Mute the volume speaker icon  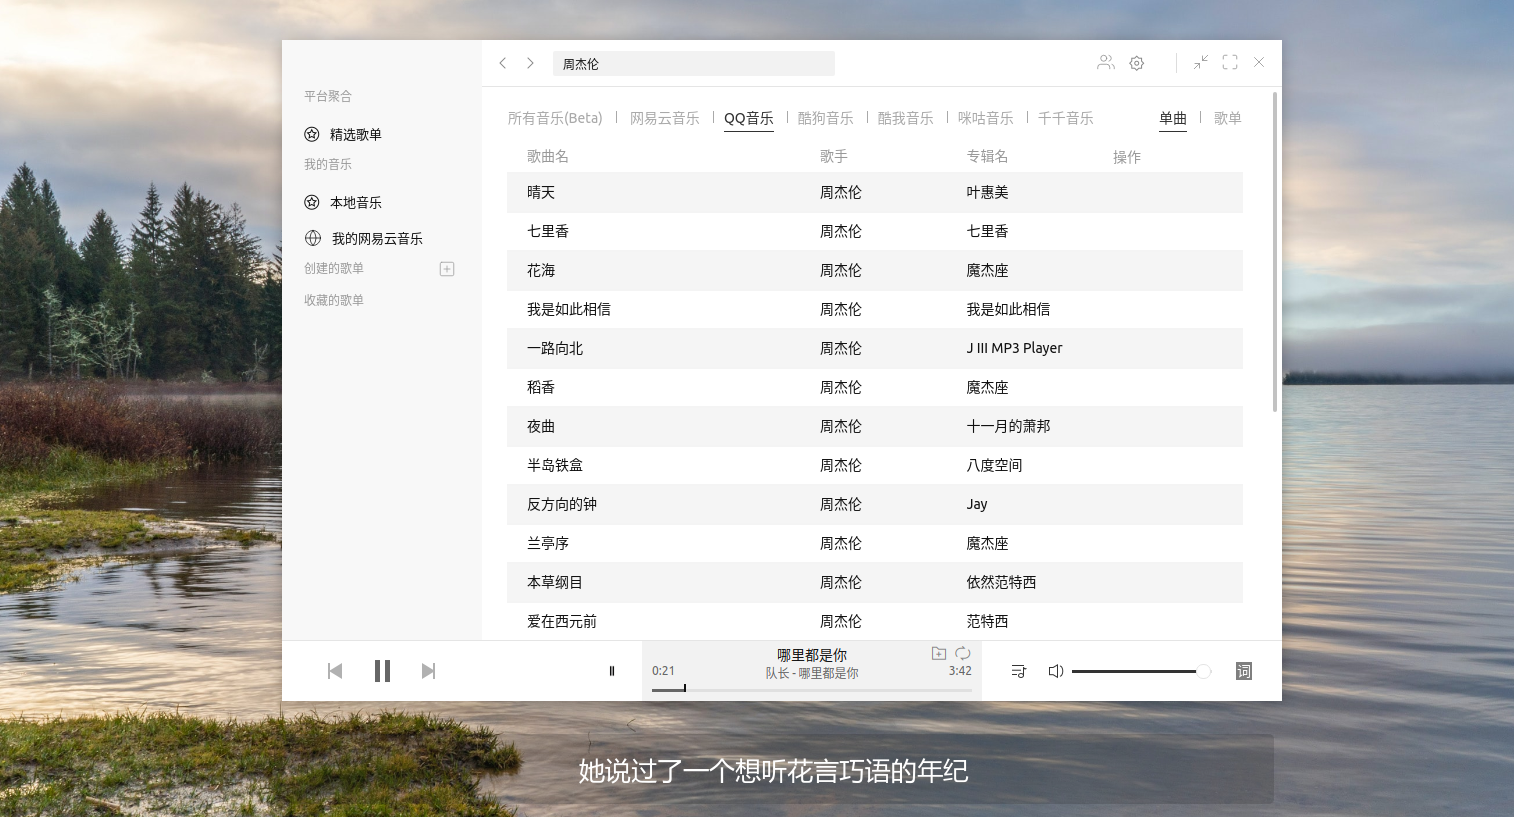point(1055,671)
